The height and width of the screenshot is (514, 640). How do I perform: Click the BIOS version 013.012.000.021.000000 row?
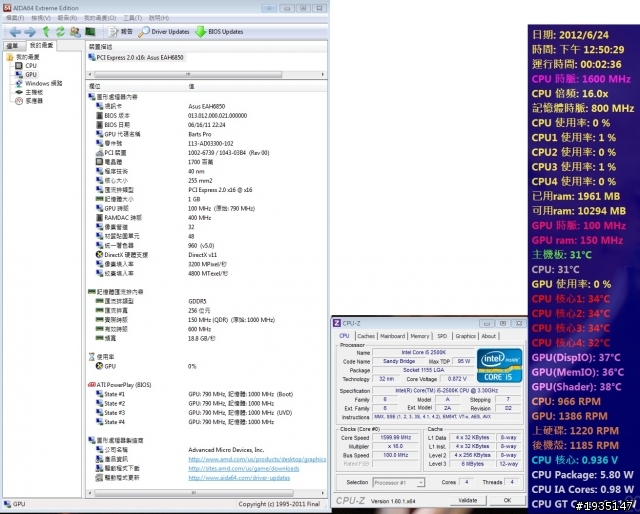pos(207,116)
